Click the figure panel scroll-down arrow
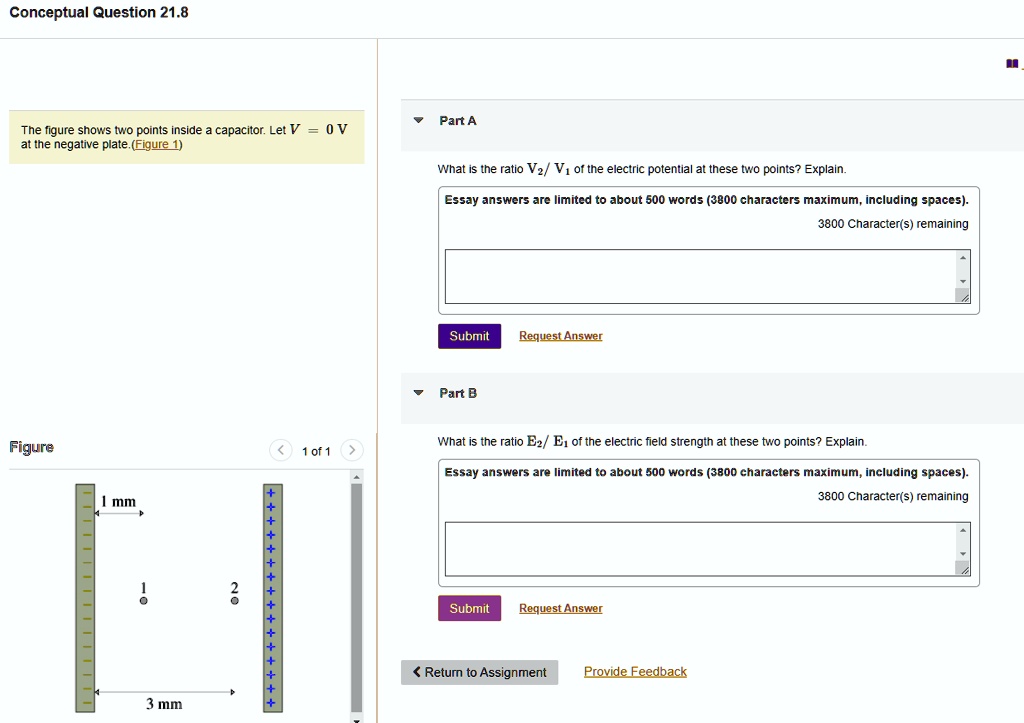 pos(357,717)
